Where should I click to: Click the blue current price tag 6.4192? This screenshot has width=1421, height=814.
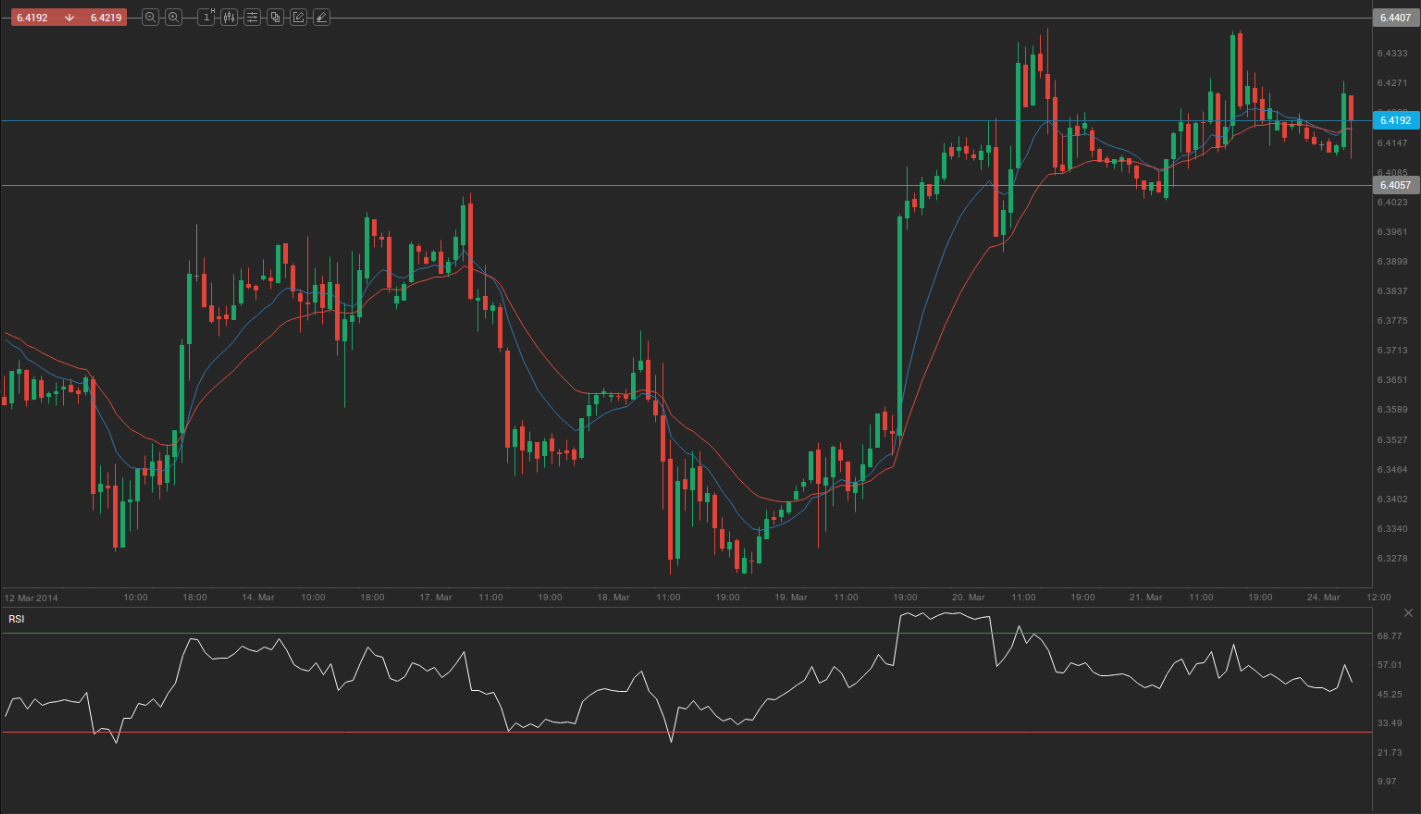tap(1394, 120)
